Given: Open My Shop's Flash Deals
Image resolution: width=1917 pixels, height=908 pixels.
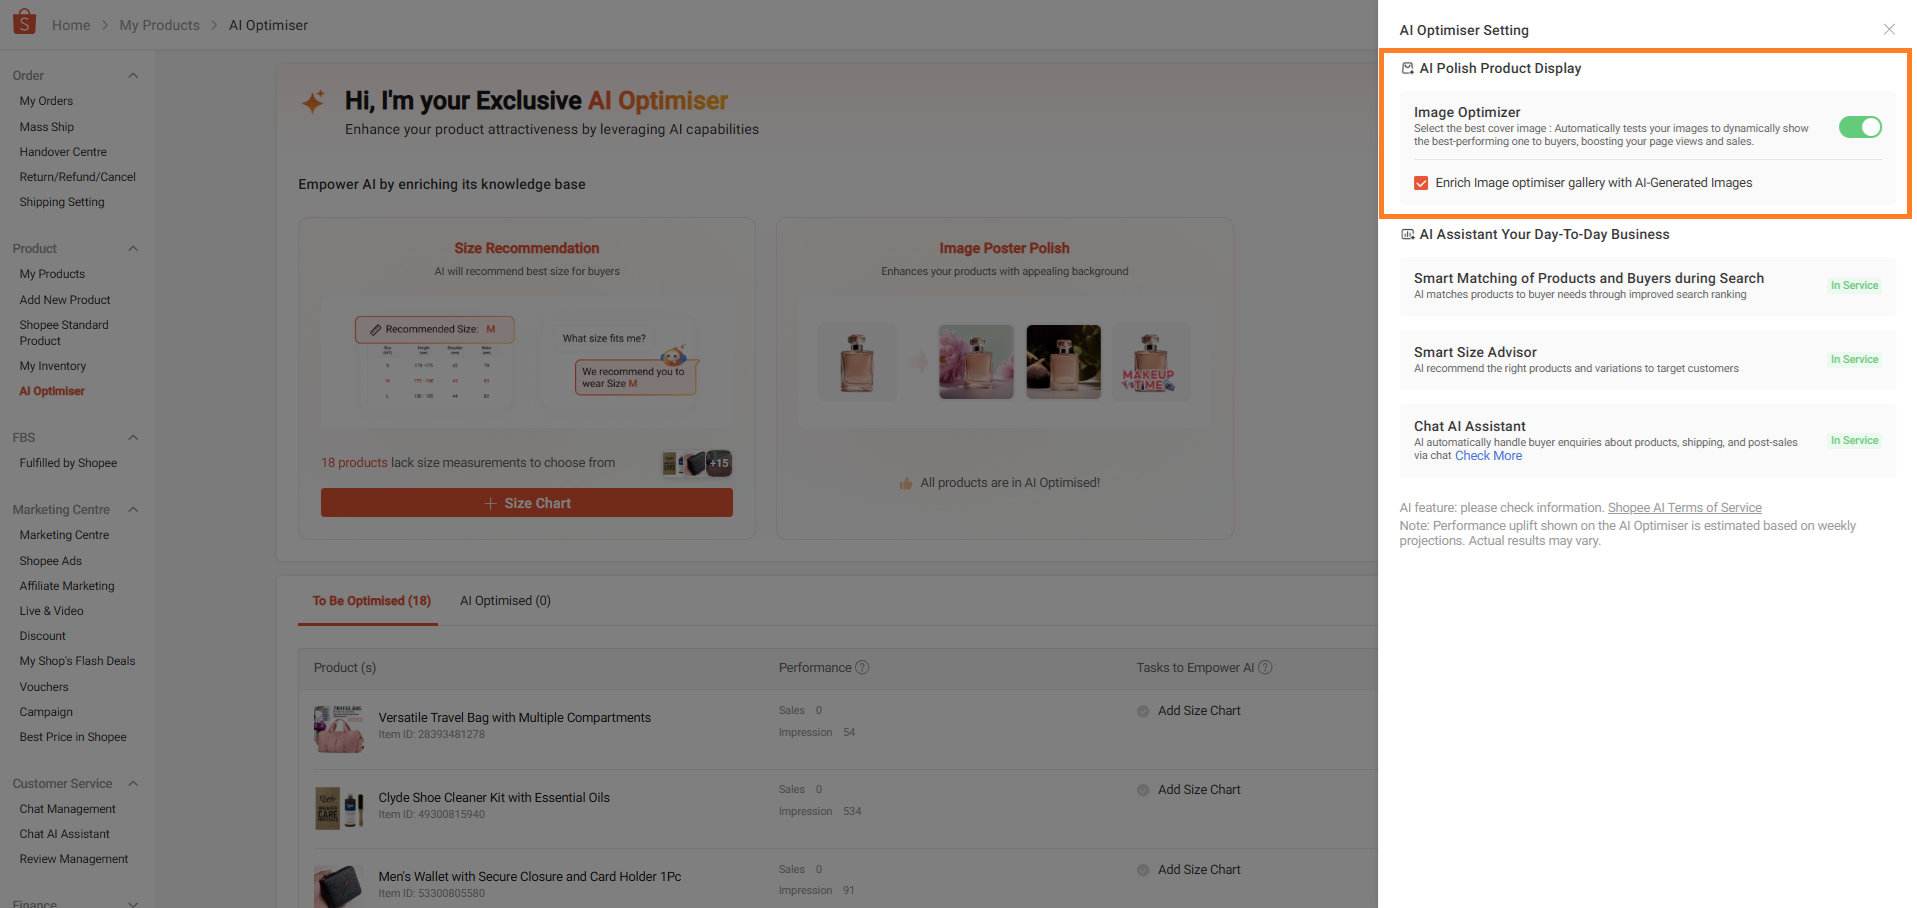Looking at the screenshot, I should point(77,661).
